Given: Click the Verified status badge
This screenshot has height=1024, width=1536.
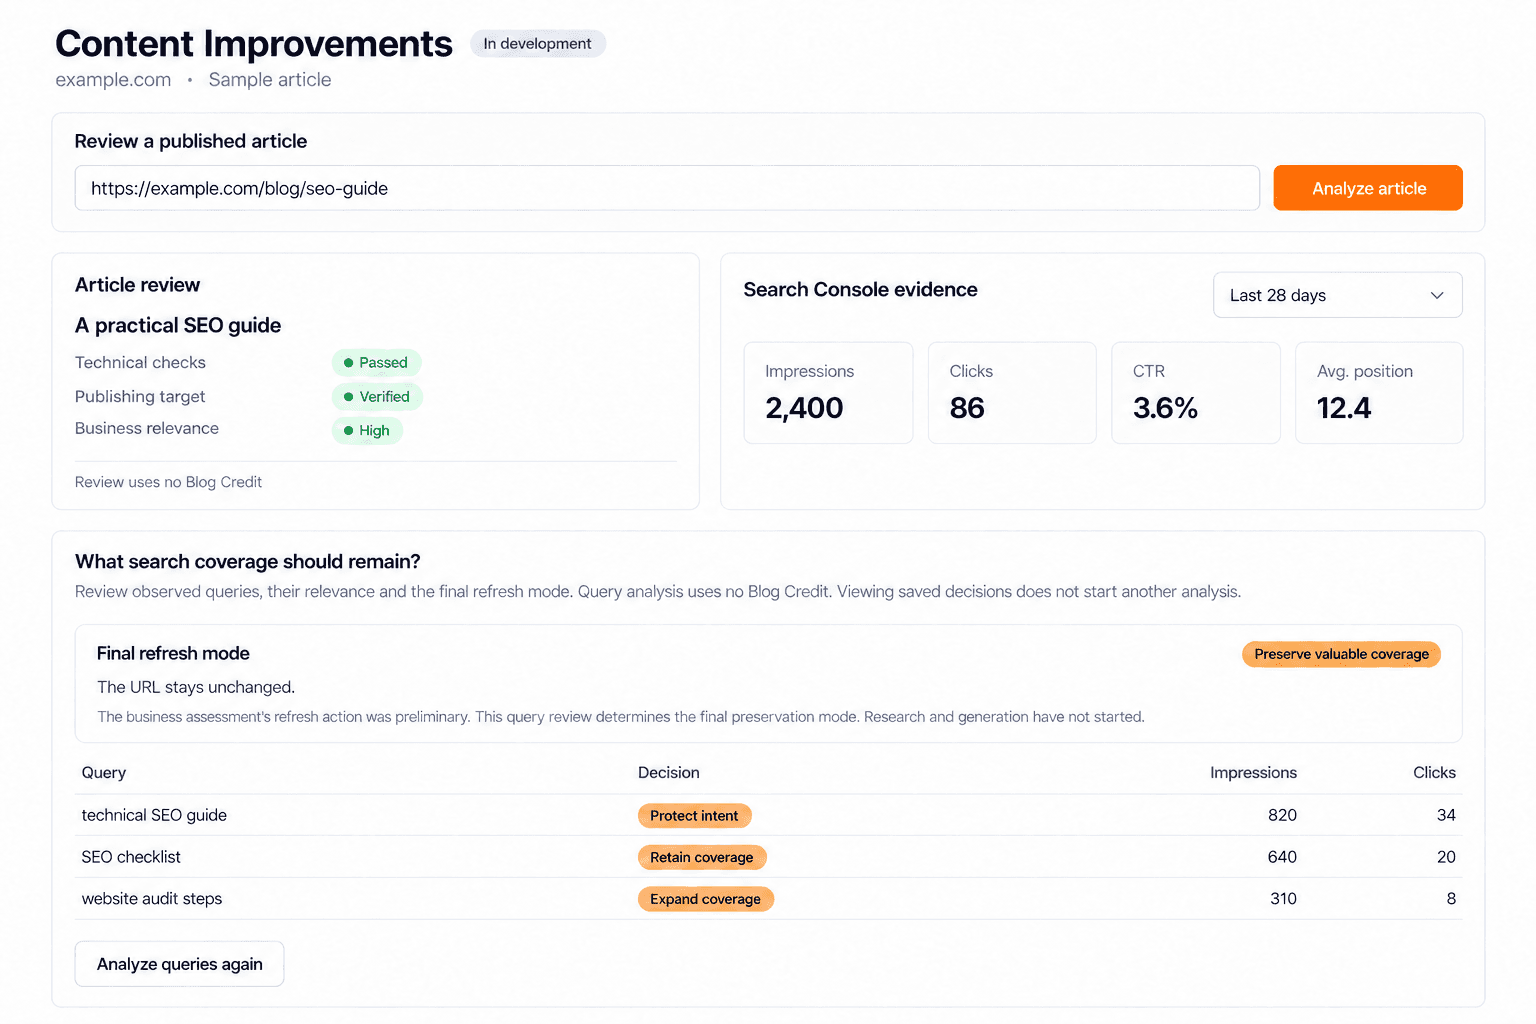Looking at the screenshot, I should tap(377, 396).
